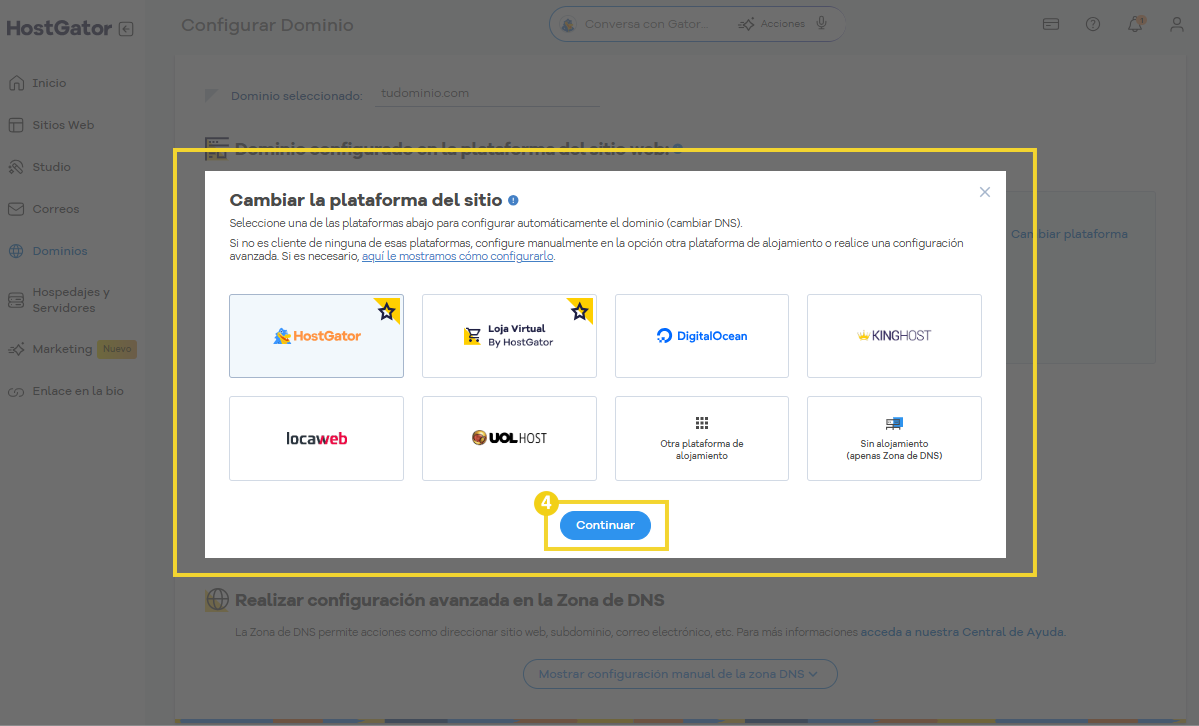Screen dimensions: 1199x726
Task: Open Enlace en la bio menu item
Action: [x=78, y=391]
